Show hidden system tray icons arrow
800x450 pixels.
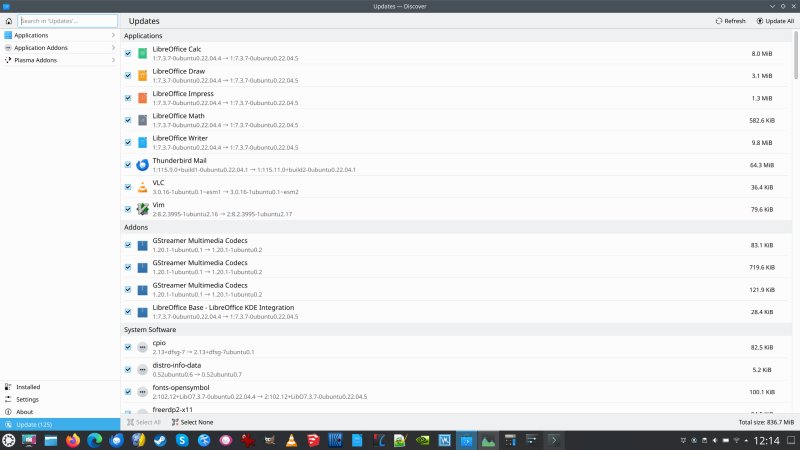pos(746,440)
